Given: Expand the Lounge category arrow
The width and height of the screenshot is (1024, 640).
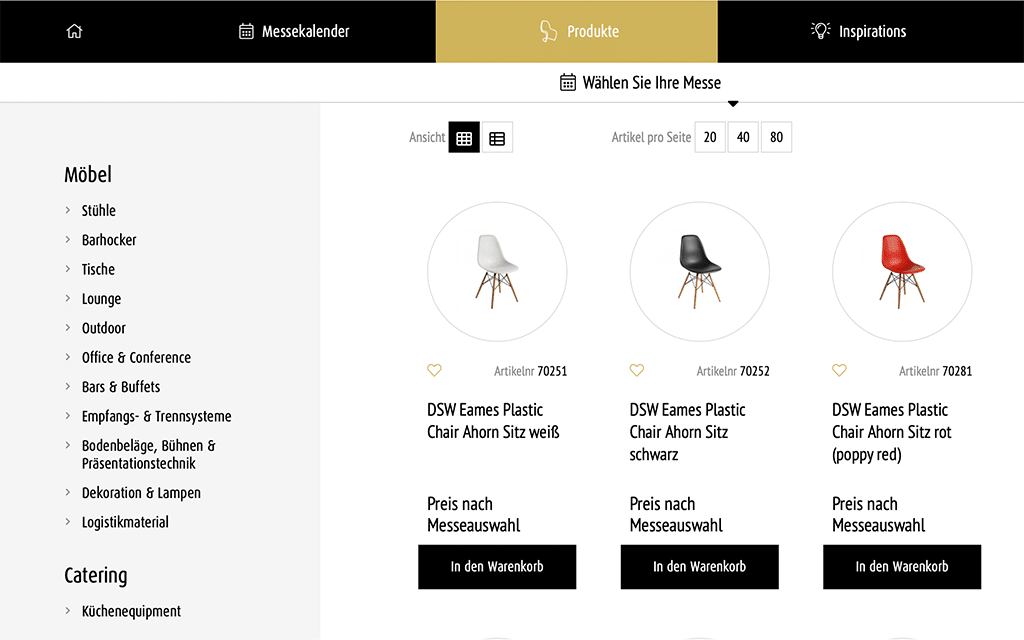Looking at the screenshot, I should tap(68, 298).
